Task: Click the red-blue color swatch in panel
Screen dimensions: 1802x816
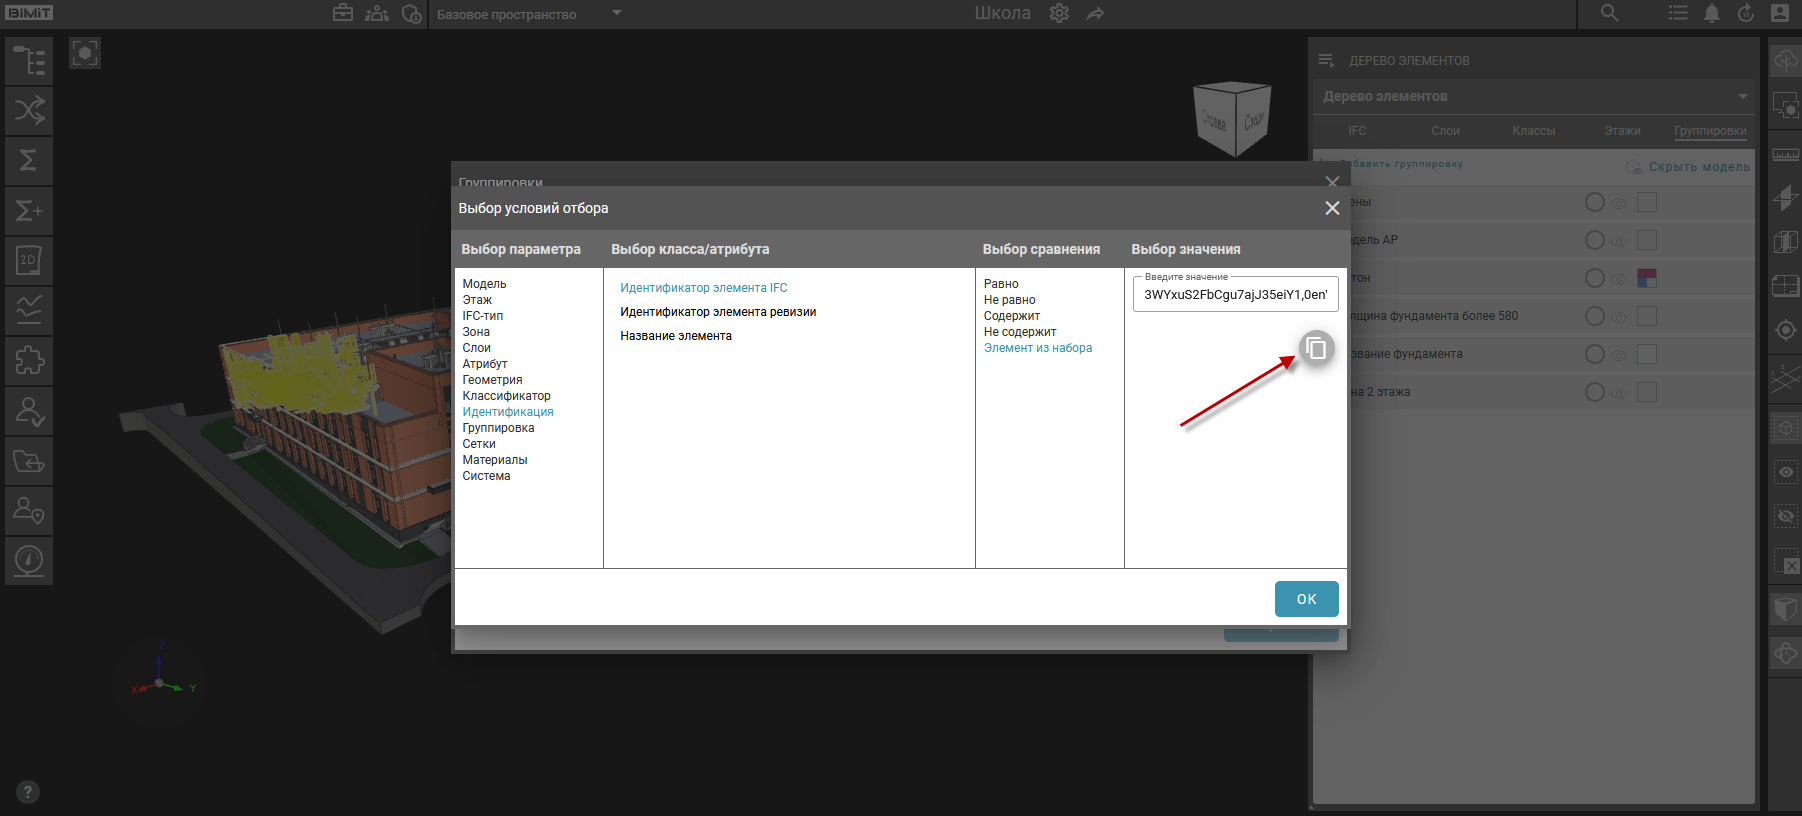Action: point(1647,278)
